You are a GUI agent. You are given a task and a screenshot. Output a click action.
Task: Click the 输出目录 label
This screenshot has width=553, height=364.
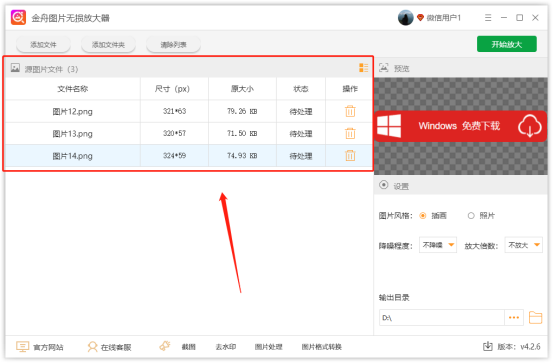(394, 298)
